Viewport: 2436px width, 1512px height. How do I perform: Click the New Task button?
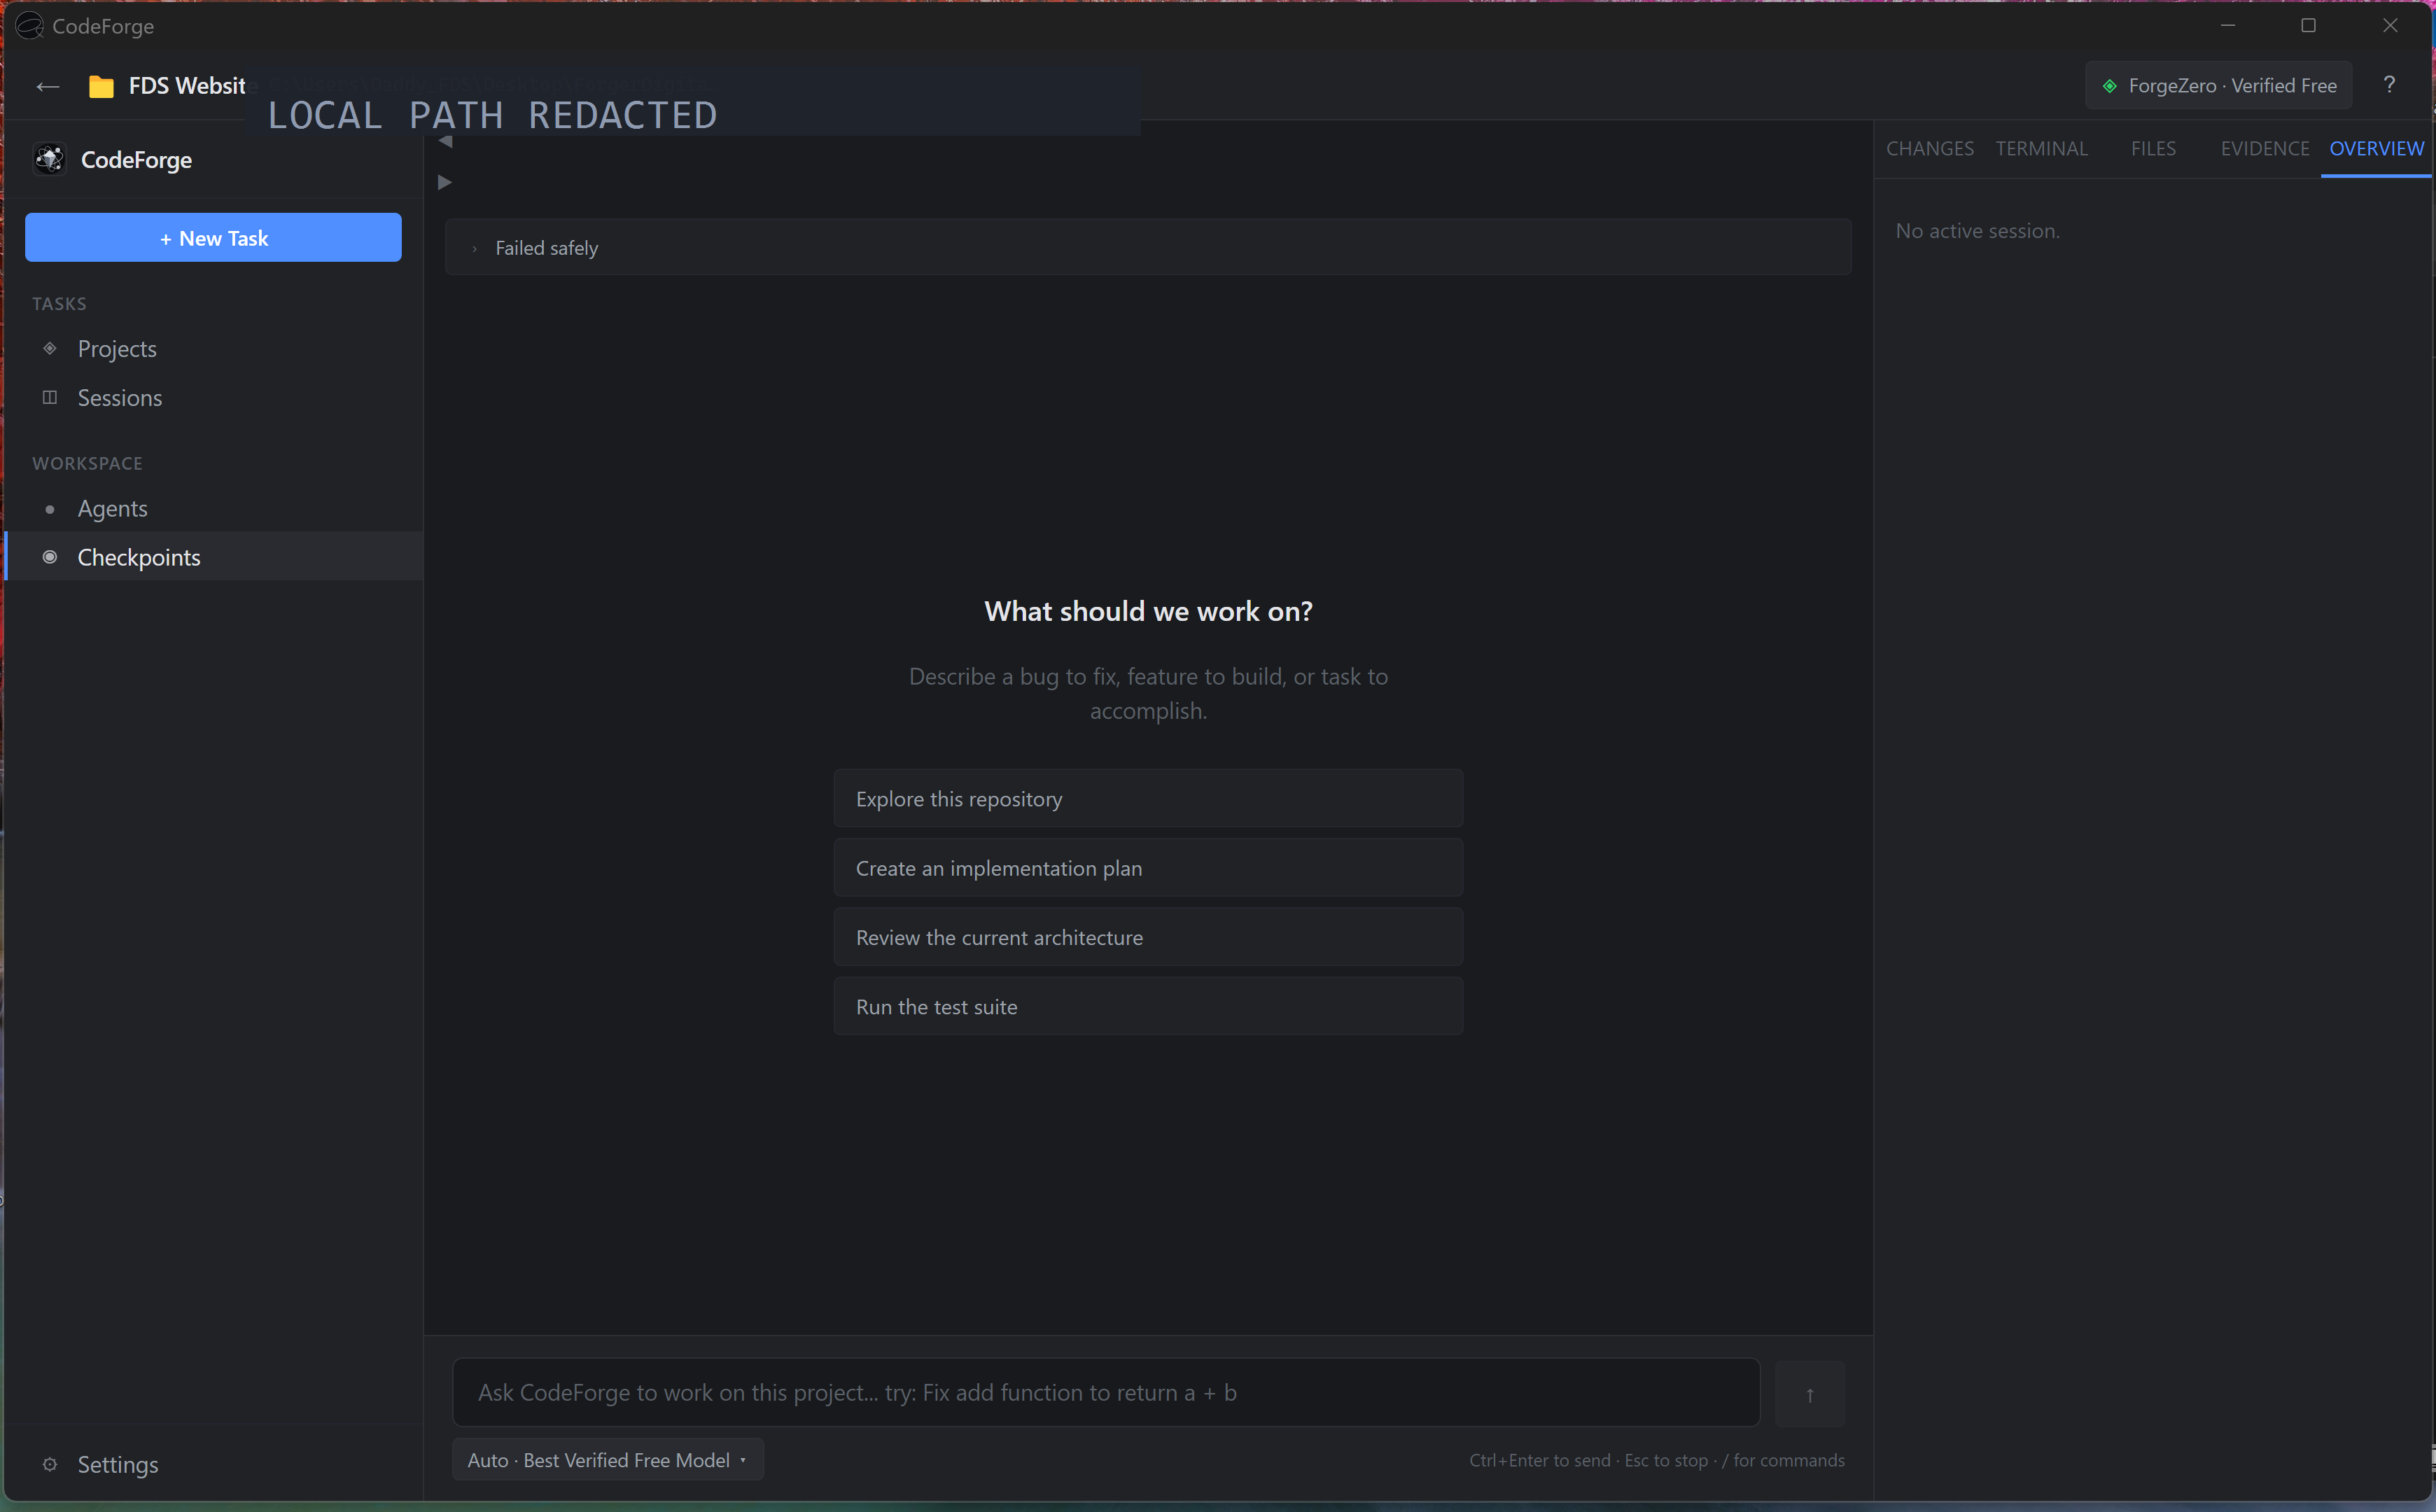[213, 238]
